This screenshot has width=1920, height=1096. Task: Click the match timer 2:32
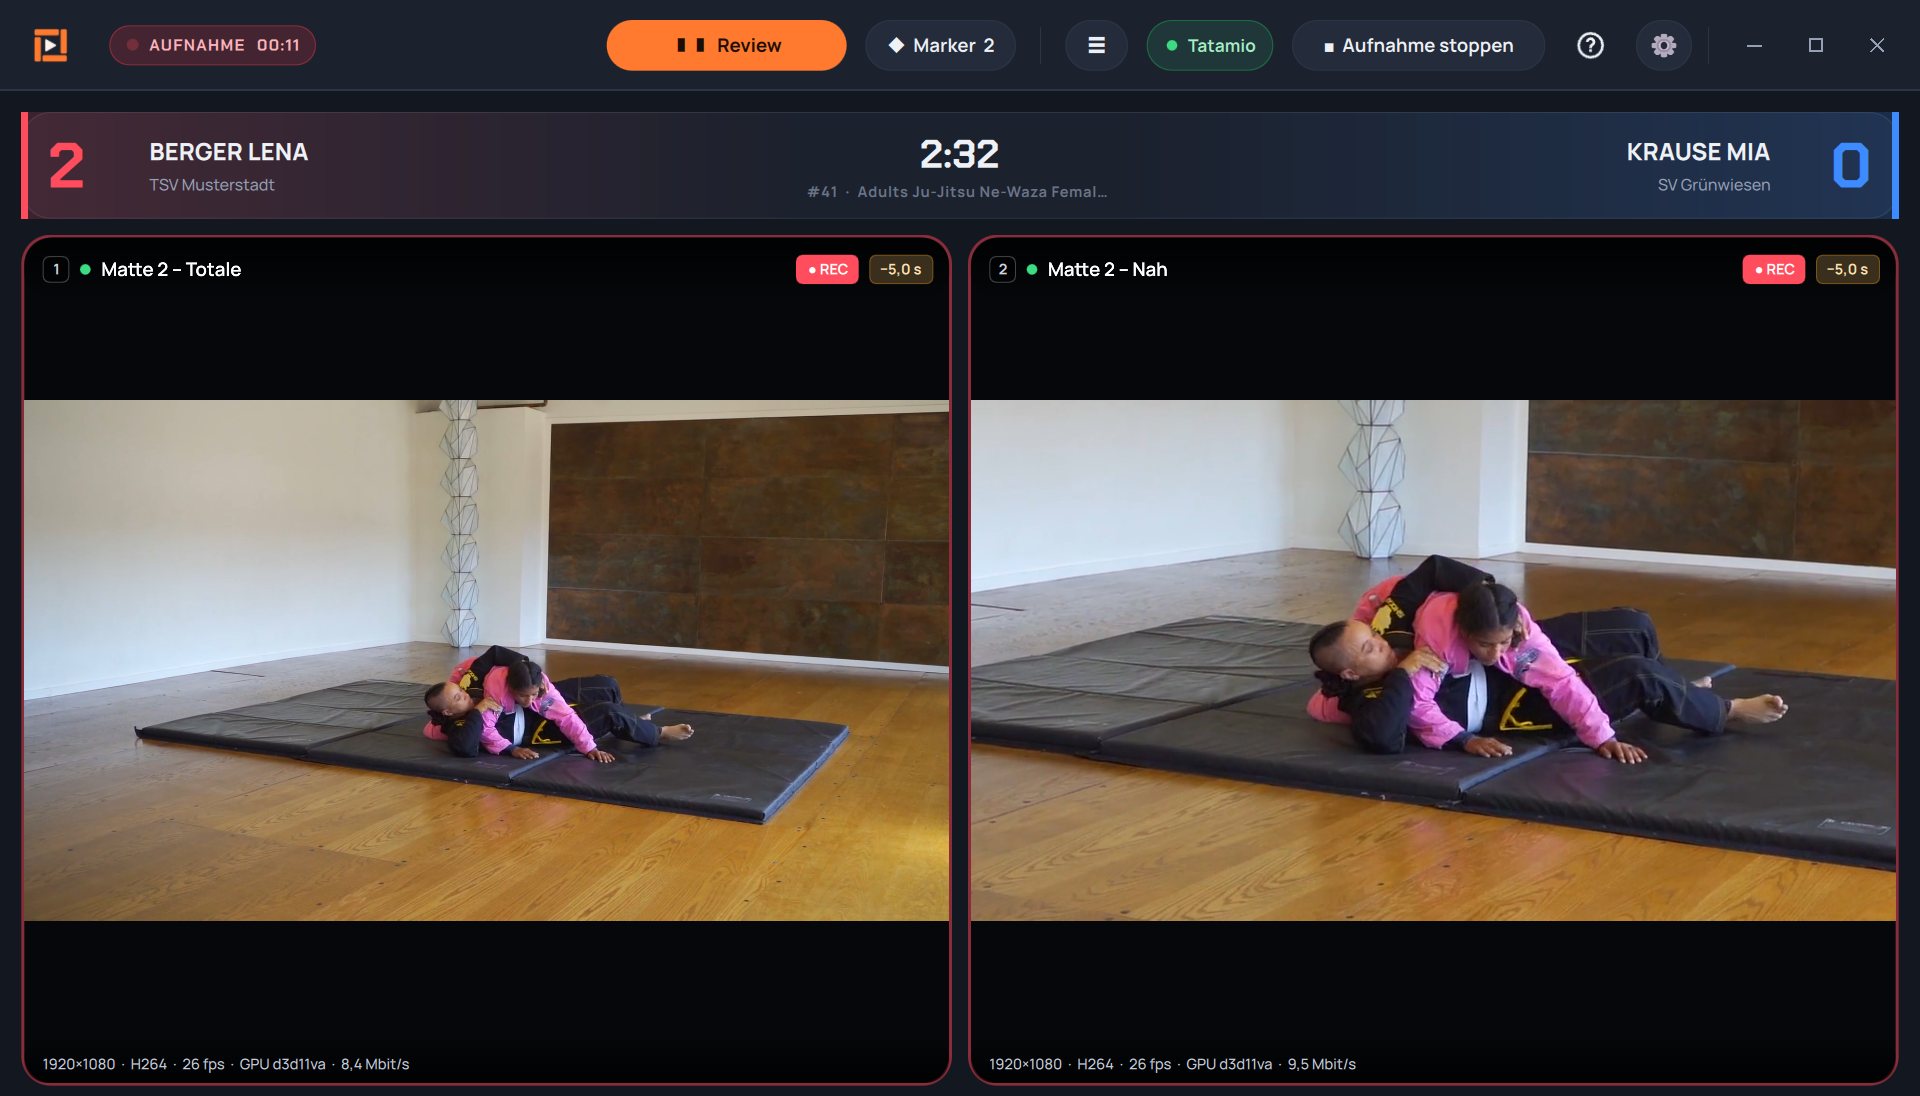[959, 154]
